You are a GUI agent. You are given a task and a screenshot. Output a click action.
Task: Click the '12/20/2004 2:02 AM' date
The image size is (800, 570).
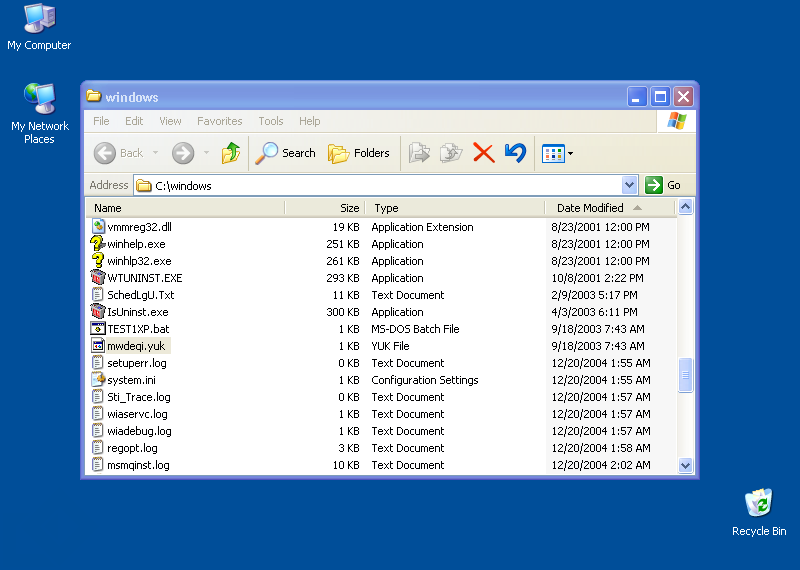pyautogui.click(x=601, y=465)
